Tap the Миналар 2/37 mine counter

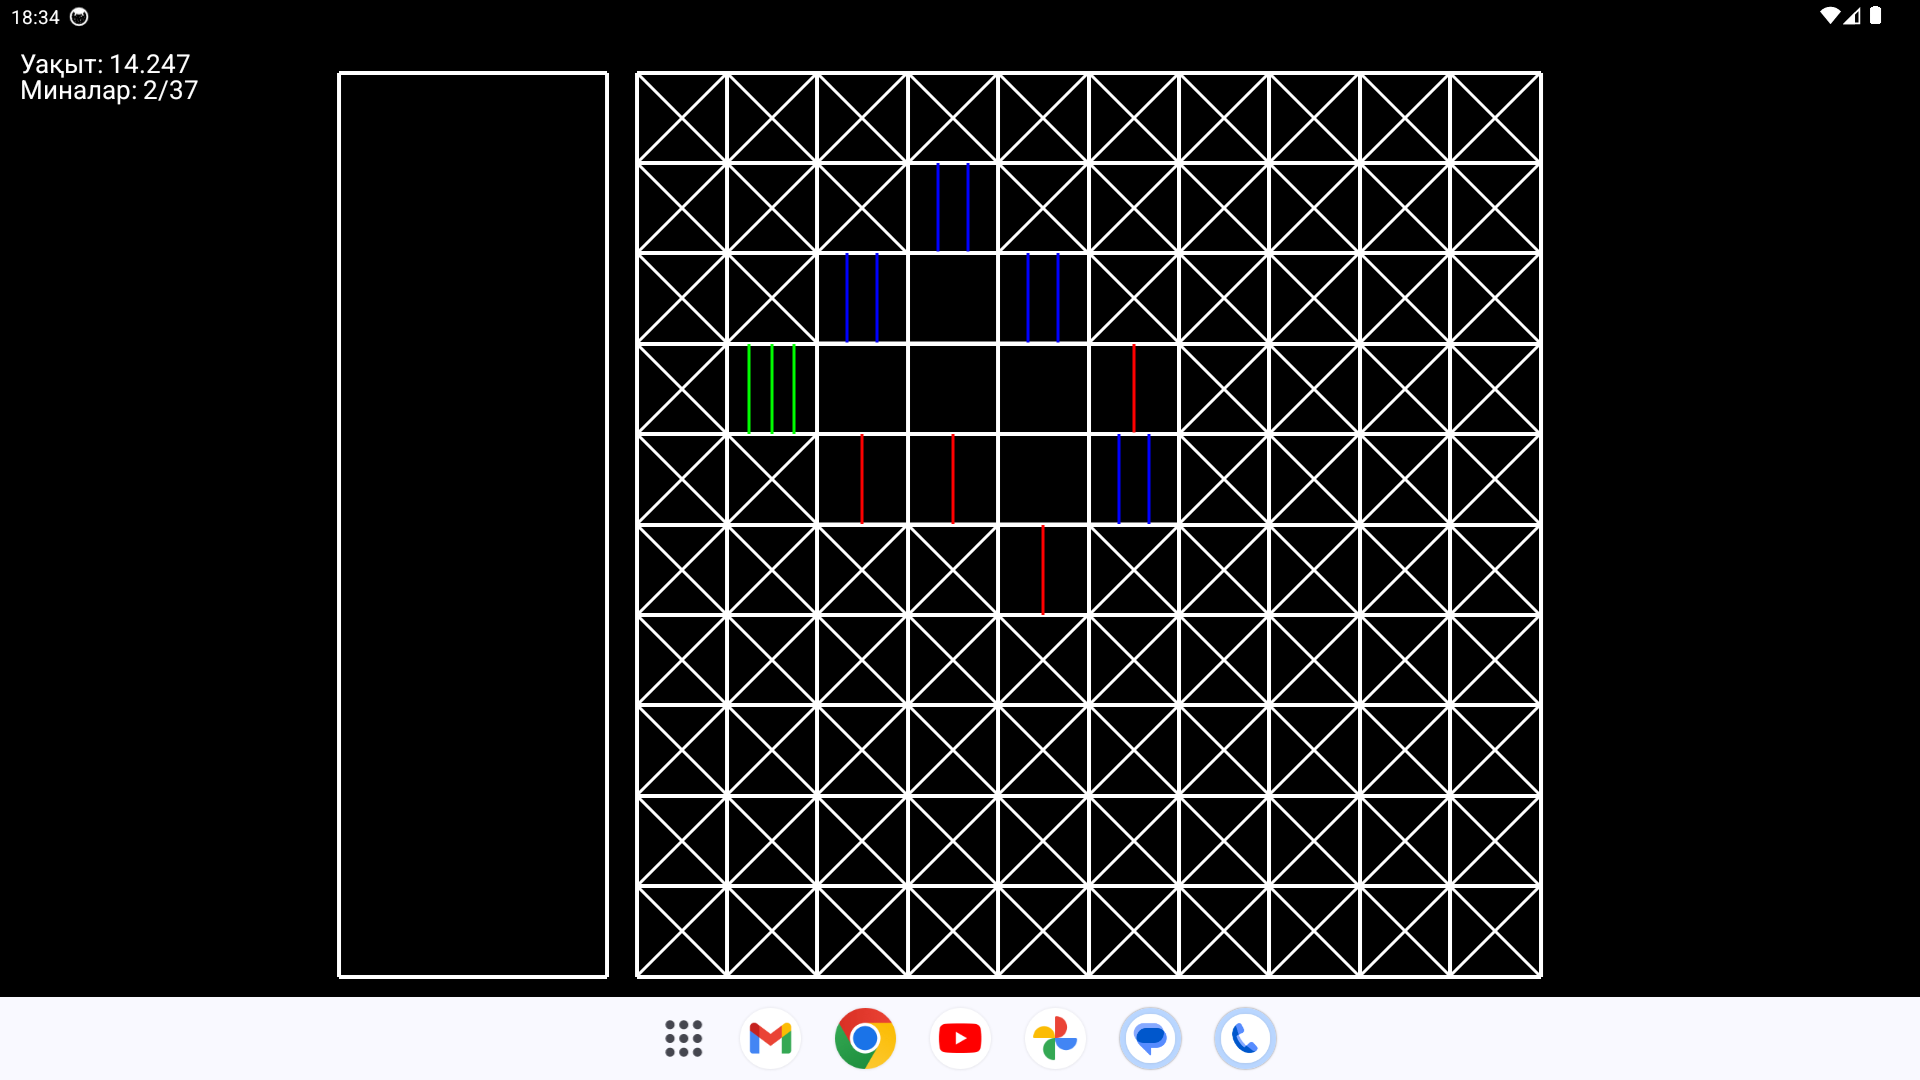109,91
